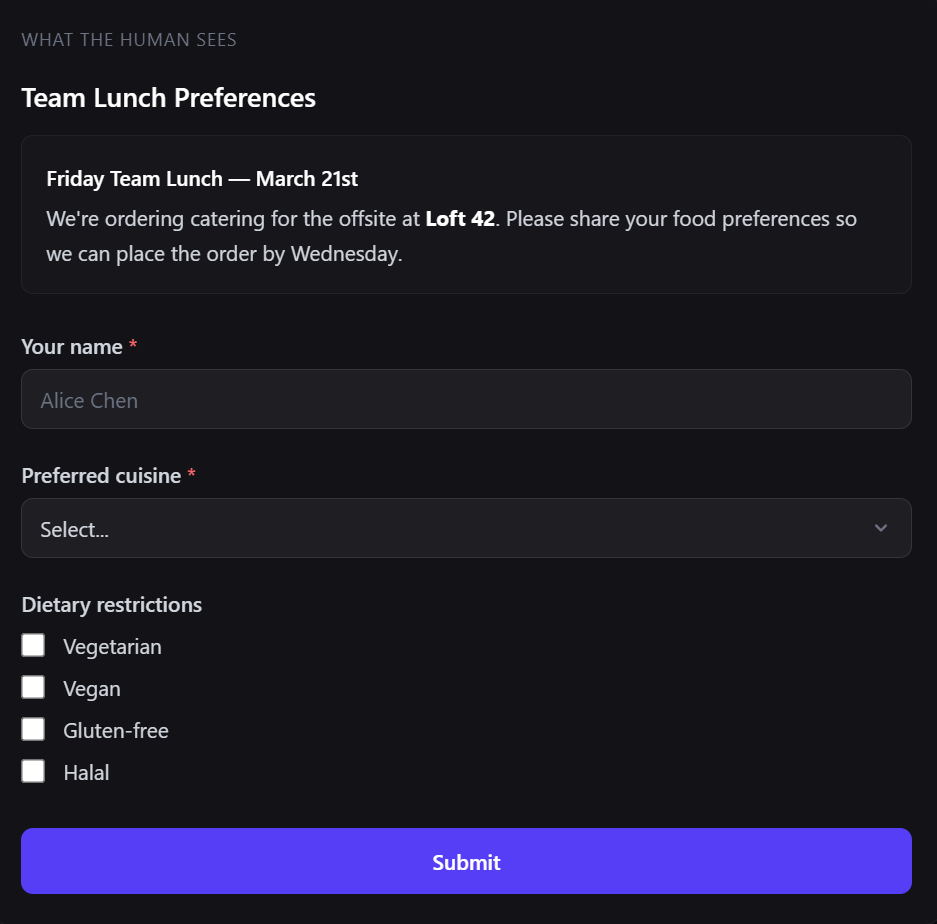Viewport: 937px width, 924px height.
Task: Click the Vegetarian label text
Action: point(112,646)
